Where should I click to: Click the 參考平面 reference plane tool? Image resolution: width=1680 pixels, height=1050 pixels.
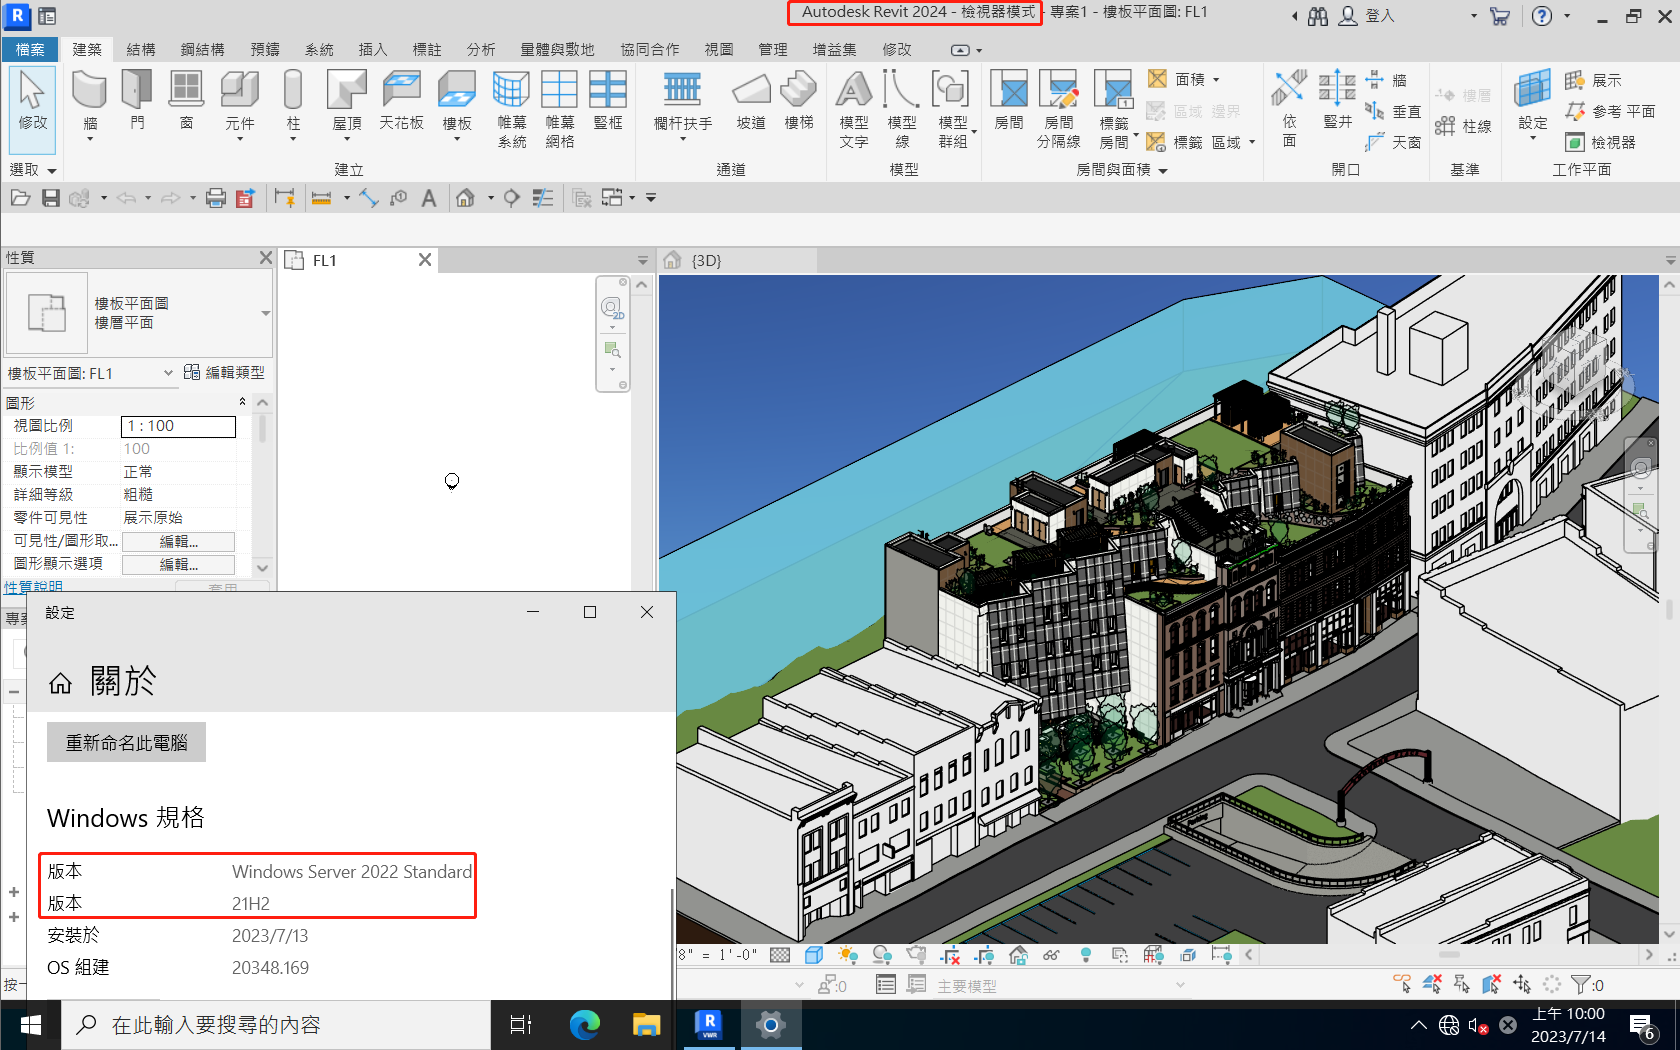pyautogui.click(x=1610, y=111)
